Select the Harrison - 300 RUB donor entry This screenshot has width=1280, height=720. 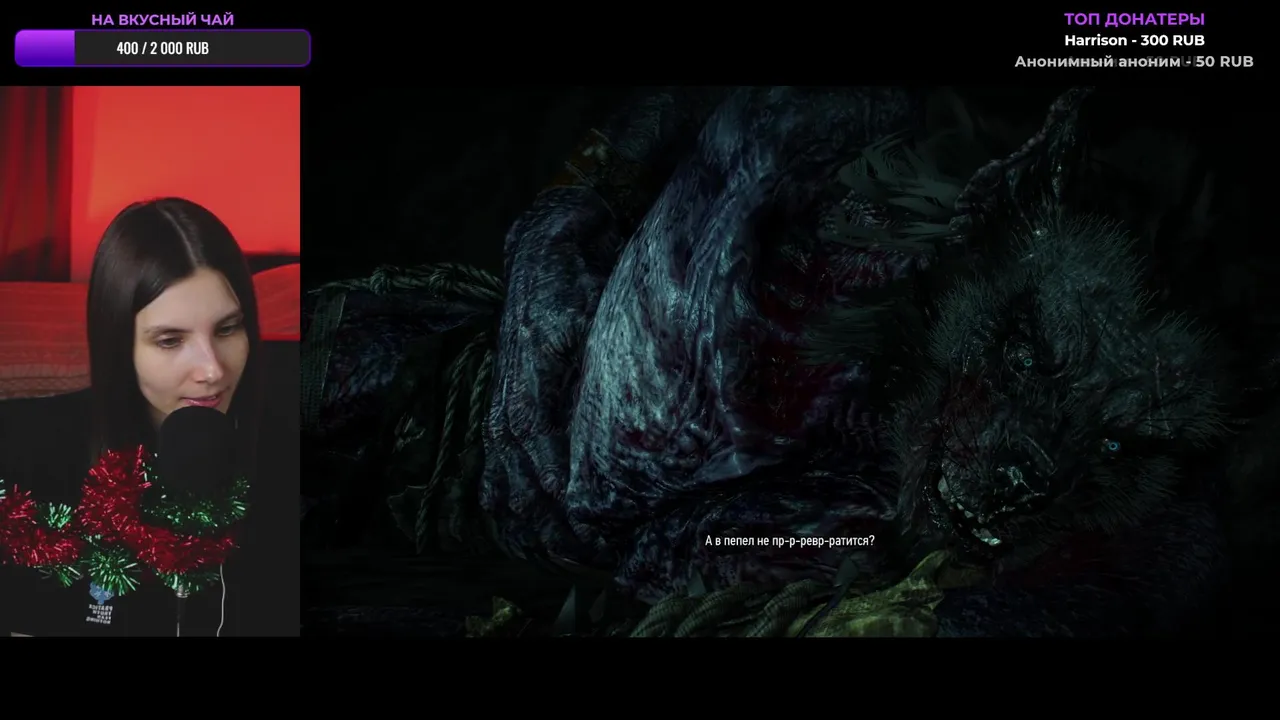(1134, 40)
